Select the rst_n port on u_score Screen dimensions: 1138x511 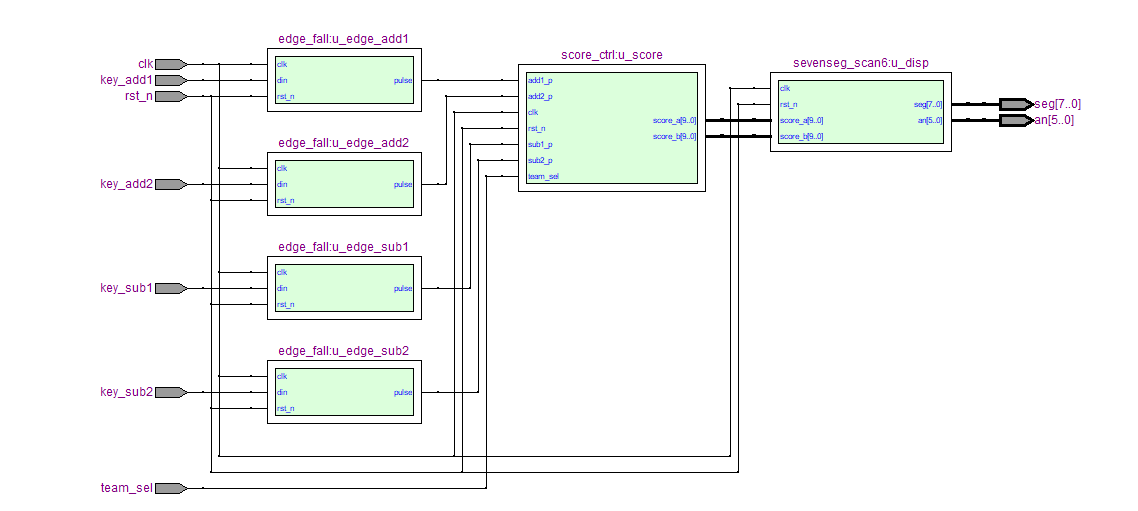pyautogui.click(x=536, y=128)
